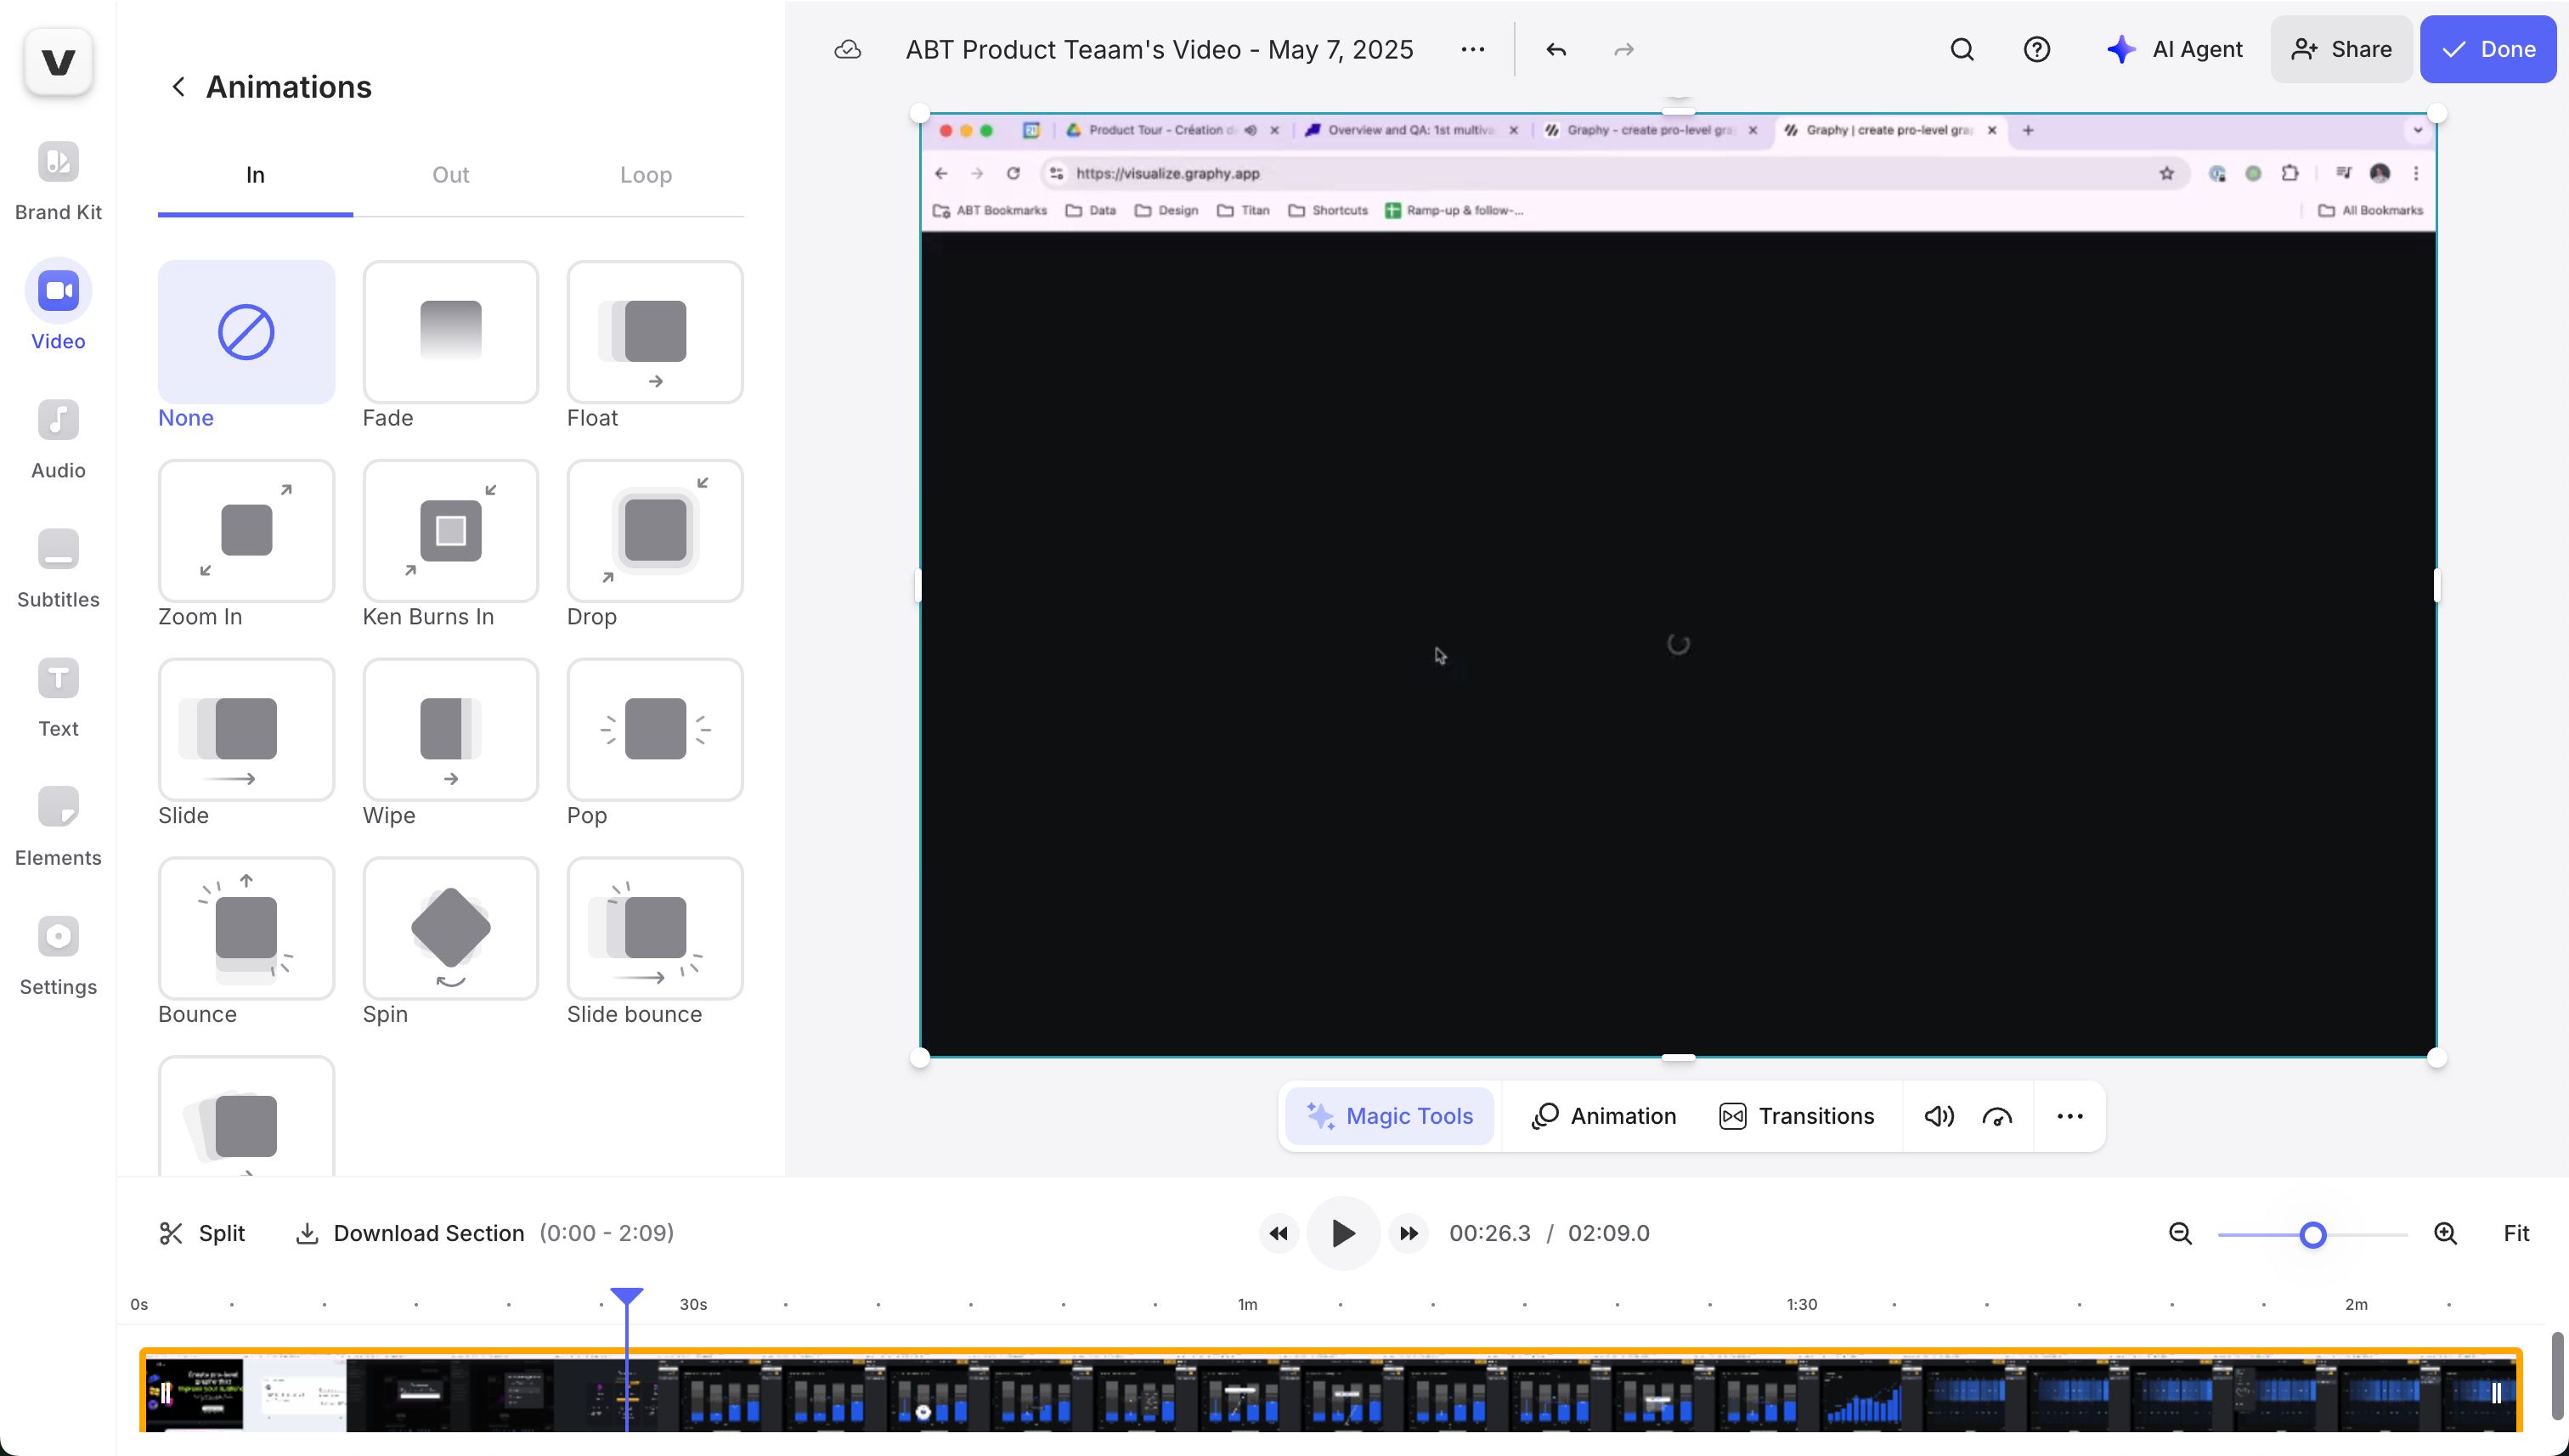Open the help question mark icon
2569x1456 pixels.
pyautogui.click(x=2037, y=49)
